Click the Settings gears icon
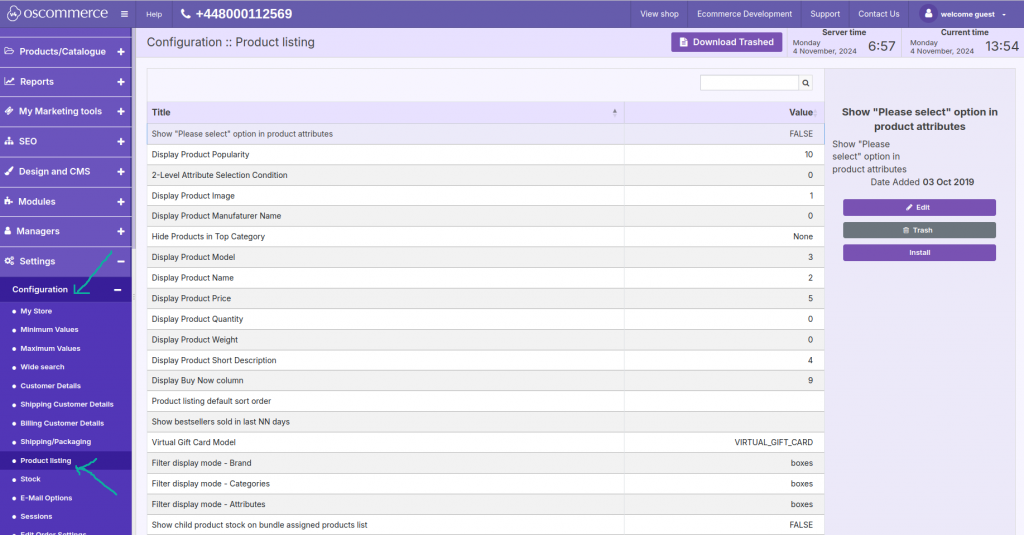The width and height of the screenshot is (1024, 535). 9,261
